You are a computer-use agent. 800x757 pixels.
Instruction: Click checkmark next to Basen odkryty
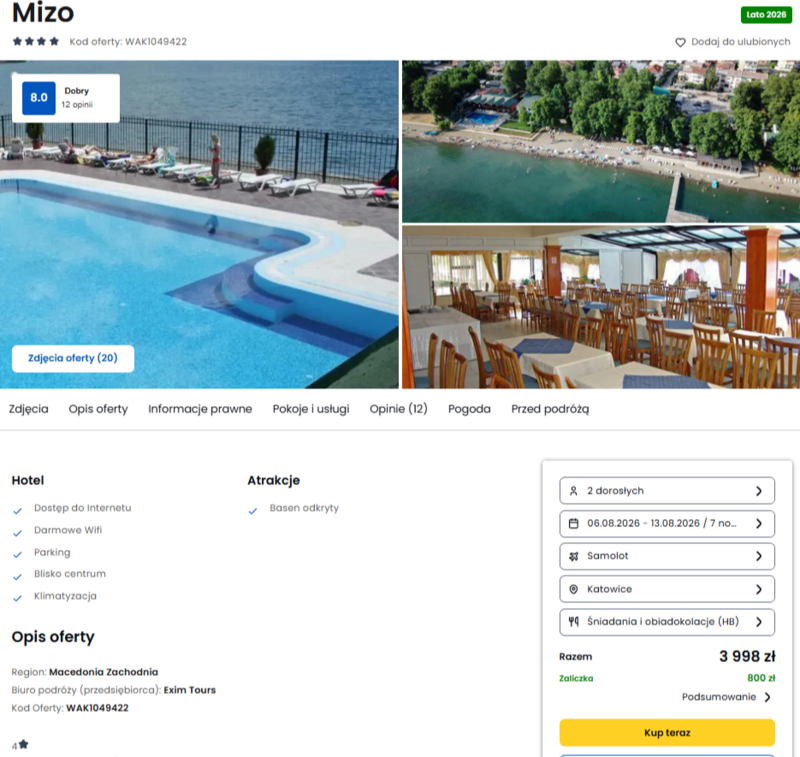[x=253, y=511]
